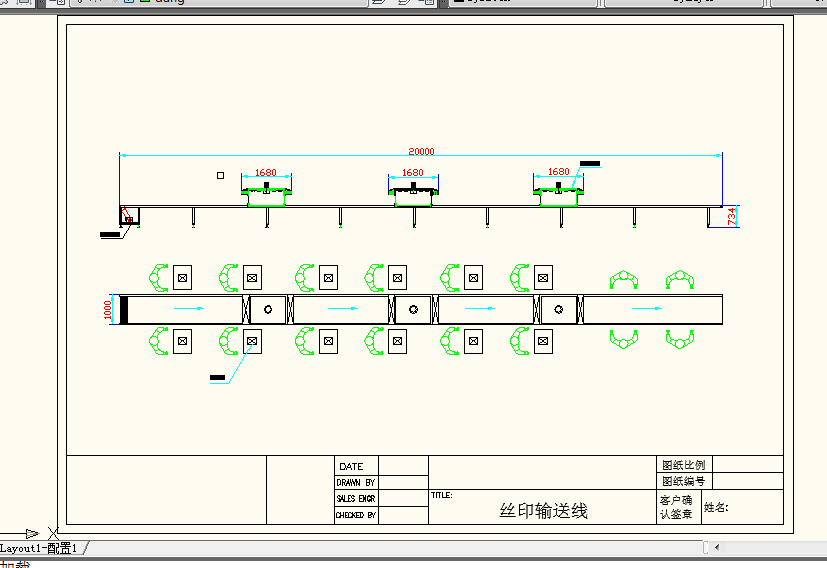Click the blank value cell beside 图纸比例
This screenshot has width=827, height=568.
click(x=747, y=464)
